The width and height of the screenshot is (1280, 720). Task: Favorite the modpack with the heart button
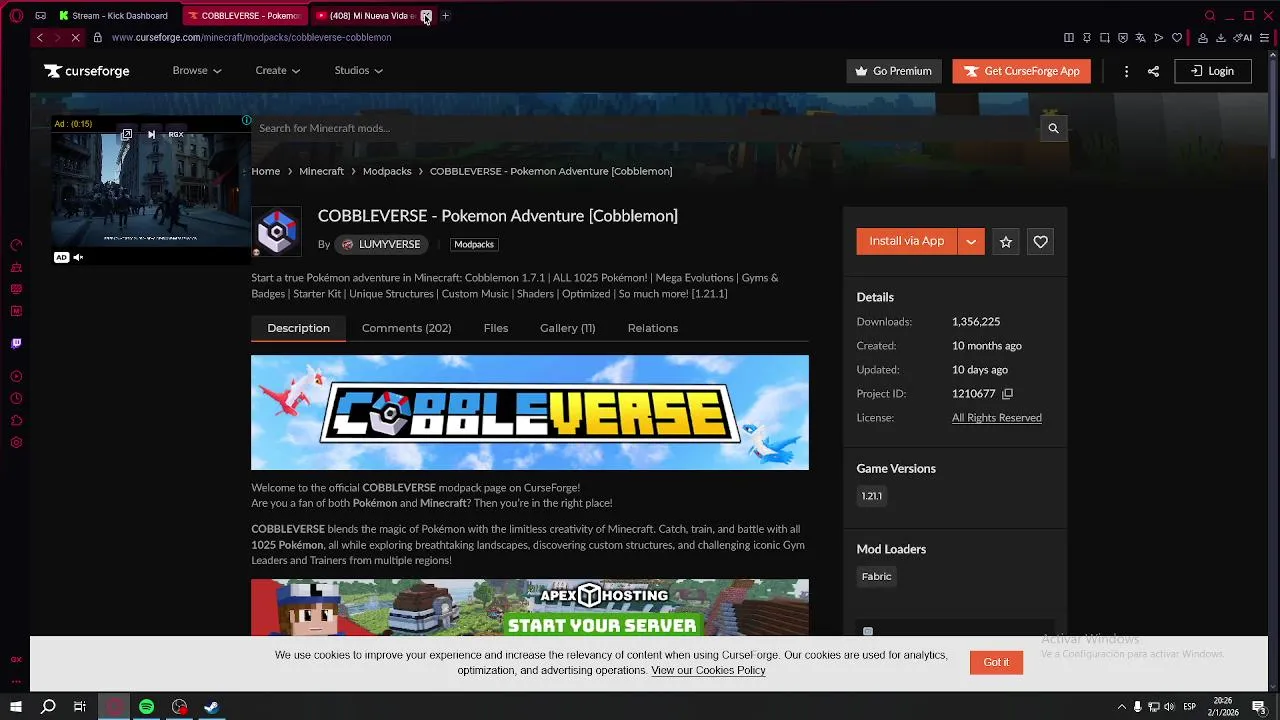(1040, 242)
